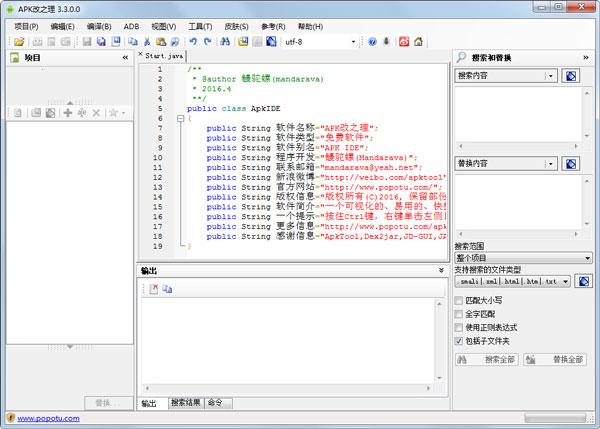Open the 编辑(E) menu
Screen dimensions: 600x429
(62, 26)
